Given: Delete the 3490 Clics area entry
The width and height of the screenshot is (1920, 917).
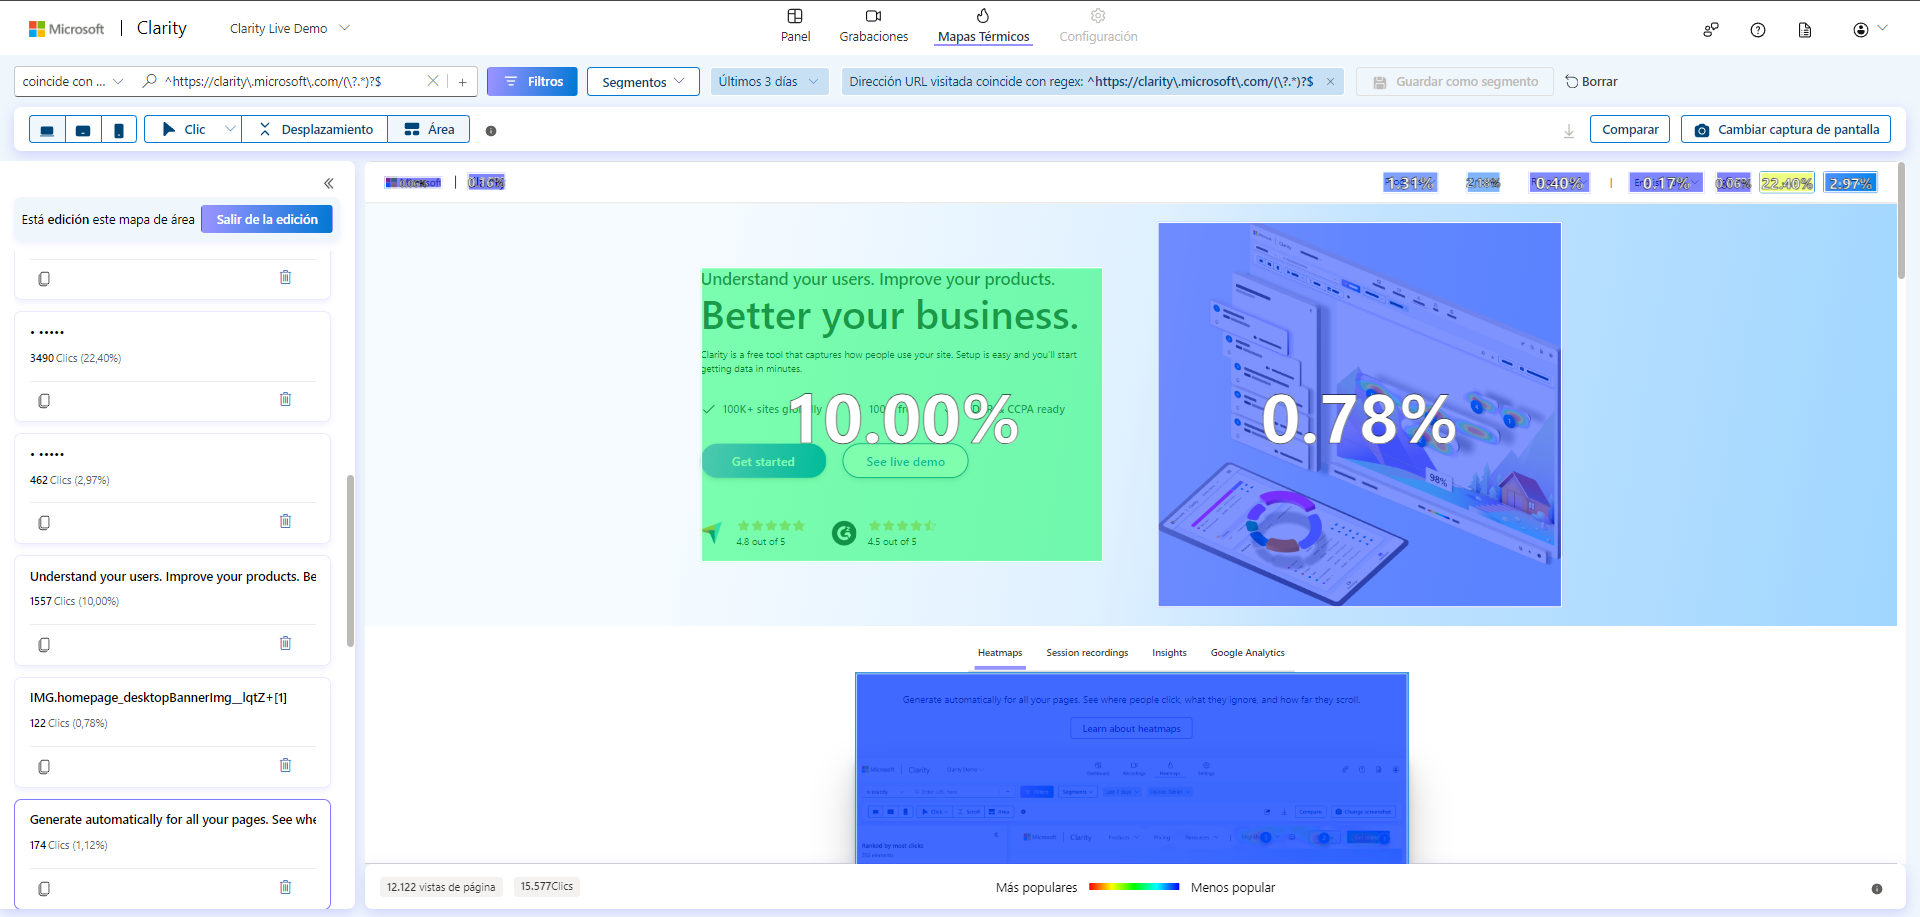Looking at the screenshot, I should 285,399.
